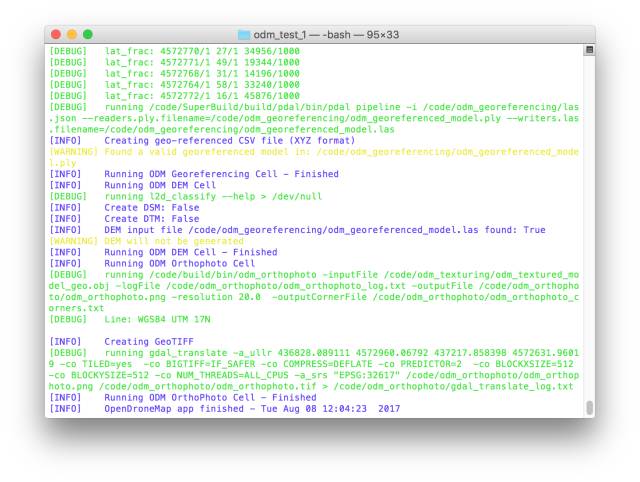Click the green zoom window button
The height and width of the screenshot is (482, 640).
click(x=88, y=35)
